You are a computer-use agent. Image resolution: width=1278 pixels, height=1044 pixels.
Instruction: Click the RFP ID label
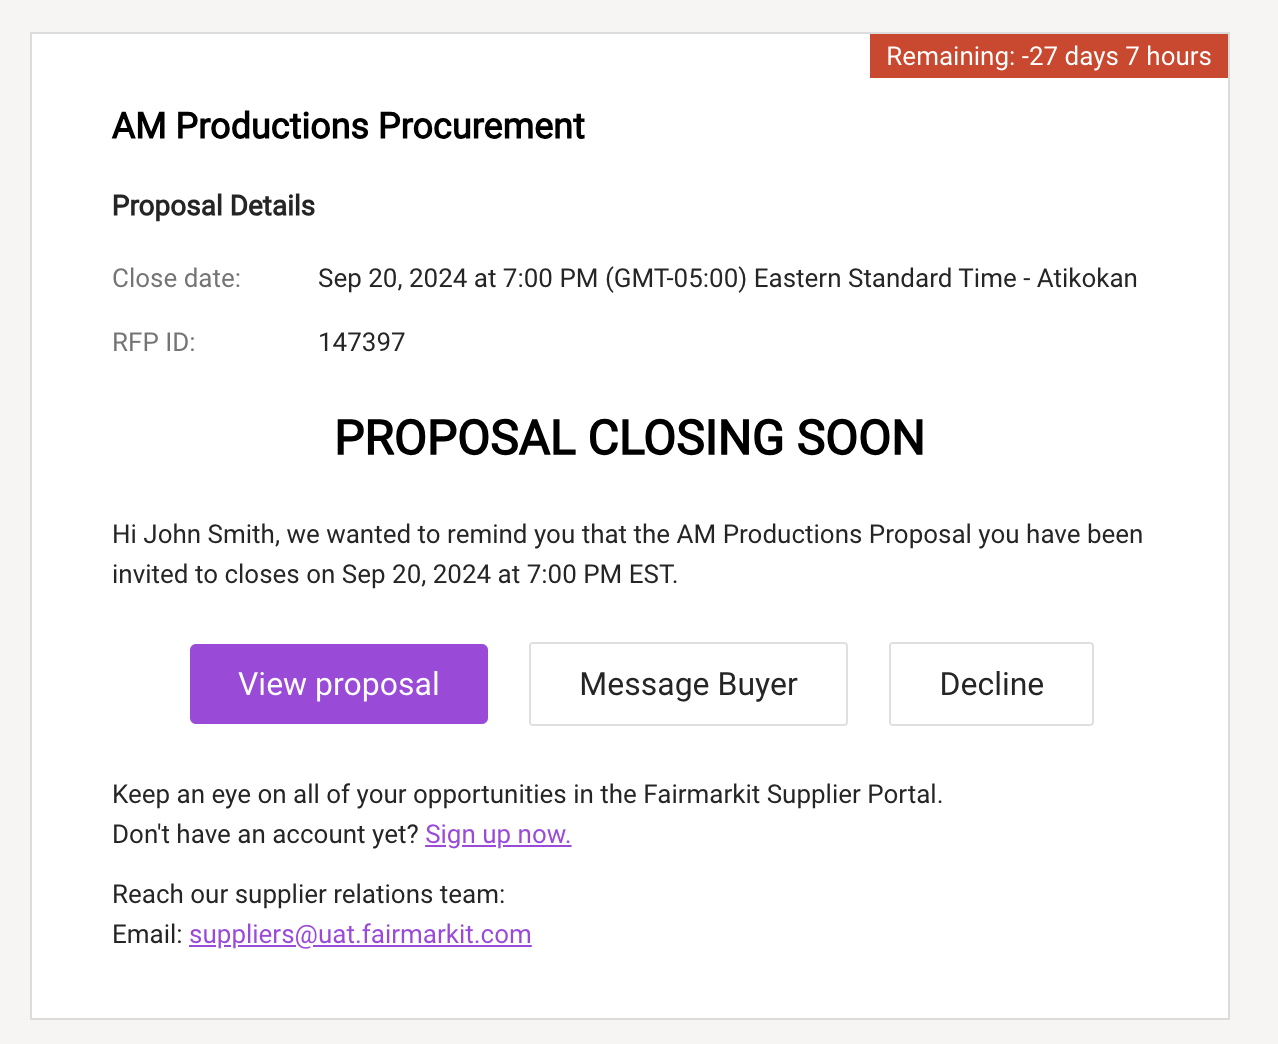(x=154, y=342)
